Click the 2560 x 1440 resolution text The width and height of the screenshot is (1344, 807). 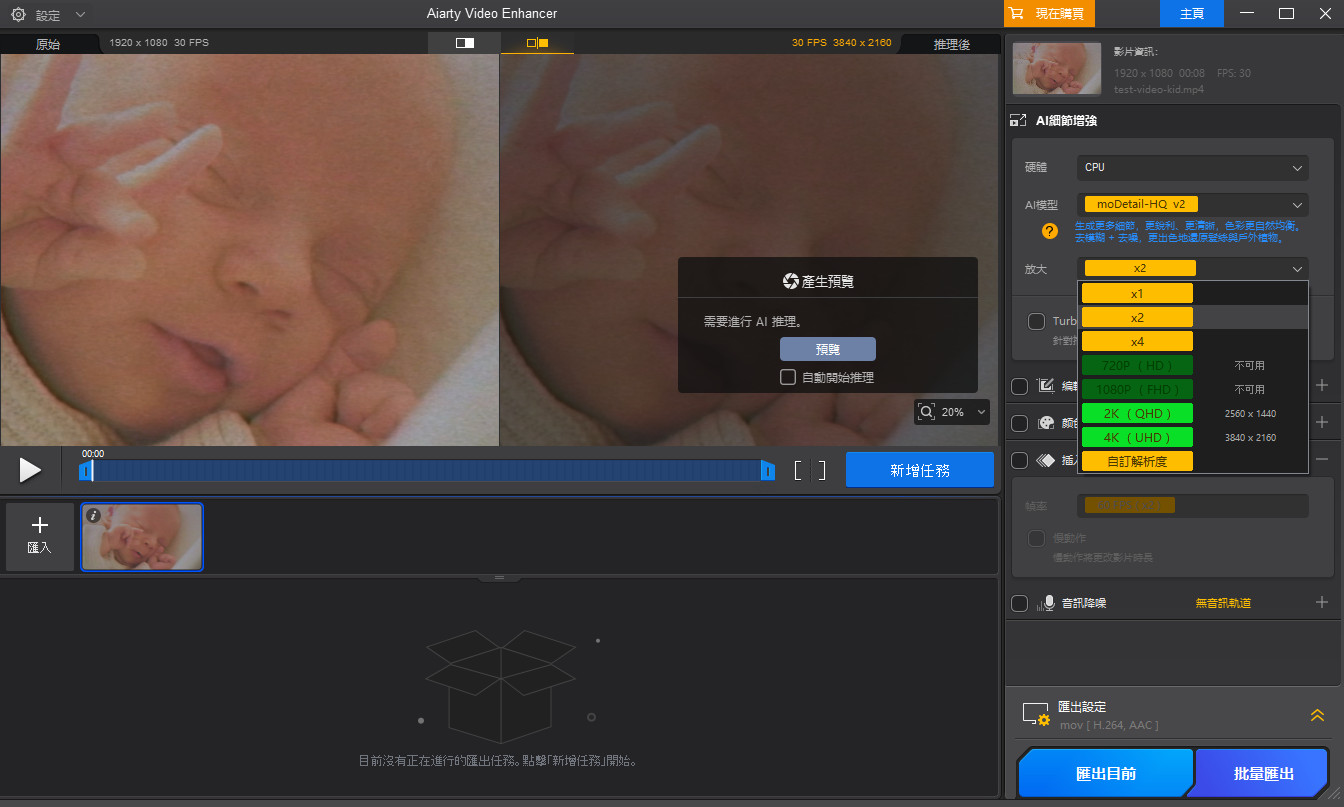tap(1250, 413)
